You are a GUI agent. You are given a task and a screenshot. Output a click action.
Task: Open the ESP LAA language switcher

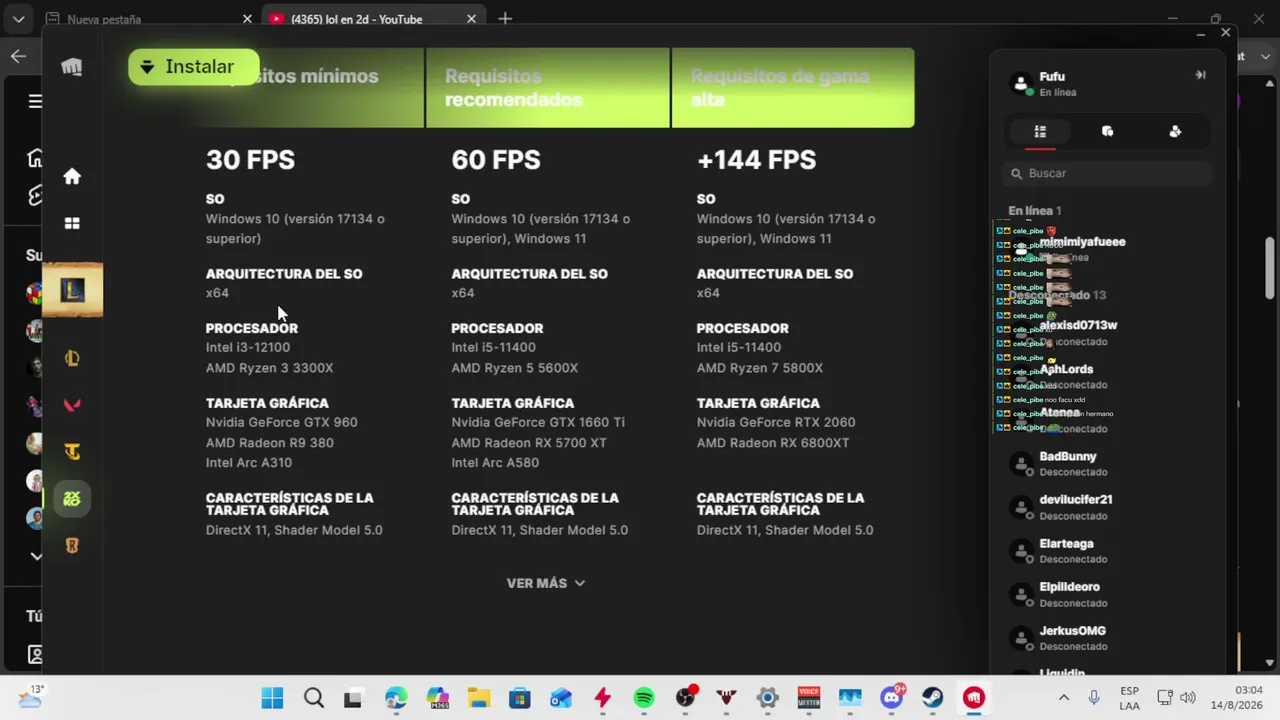(x=1130, y=698)
